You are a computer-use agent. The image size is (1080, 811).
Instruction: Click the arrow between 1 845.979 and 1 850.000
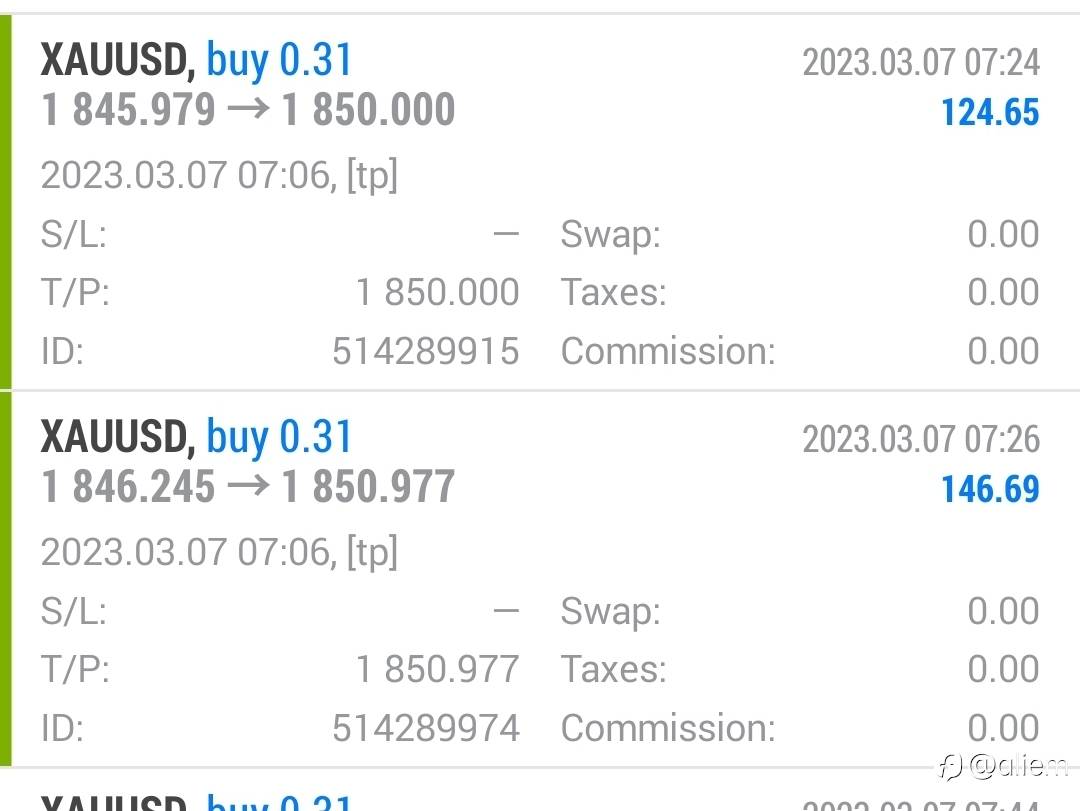(x=248, y=110)
